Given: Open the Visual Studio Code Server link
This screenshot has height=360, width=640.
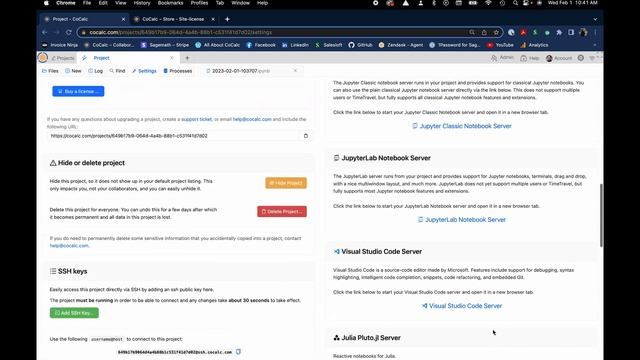Looking at the screenshot, I should pyautogui.click(x=462, y=306).
